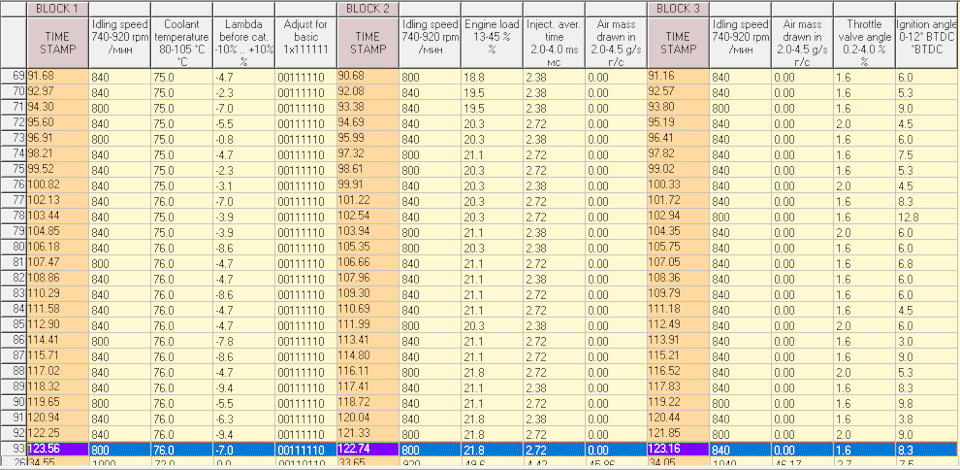The height and width of the screenshot is (470, 960).
Task: Click the Throttle valve angle column header
Action: click(864, 43)
